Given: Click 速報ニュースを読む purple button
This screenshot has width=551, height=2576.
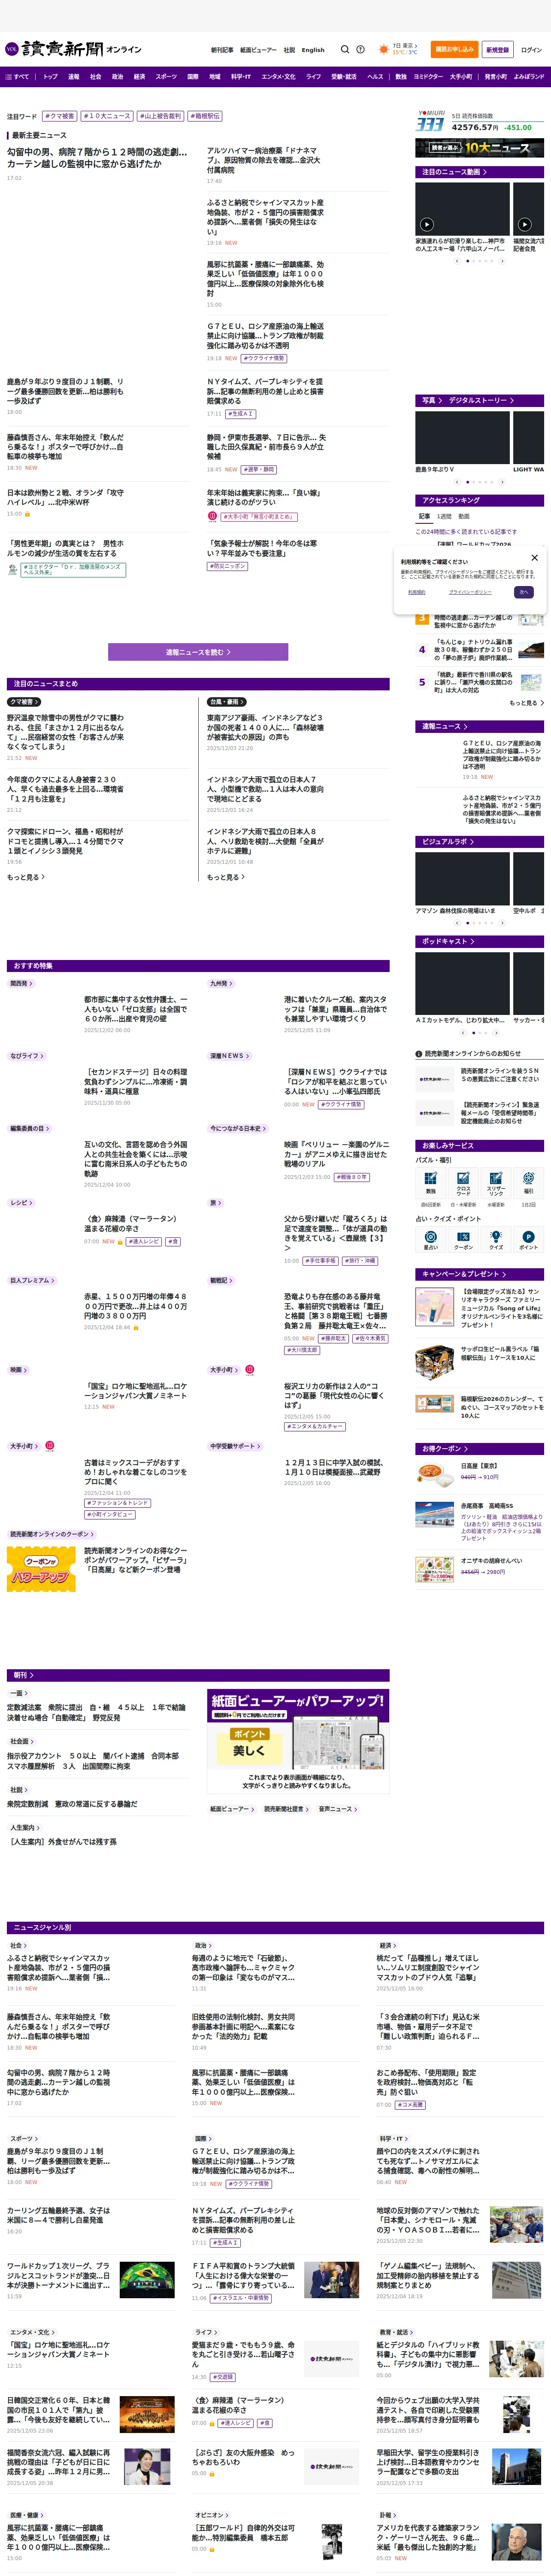Looking at the screenshot, I should 198,652.
